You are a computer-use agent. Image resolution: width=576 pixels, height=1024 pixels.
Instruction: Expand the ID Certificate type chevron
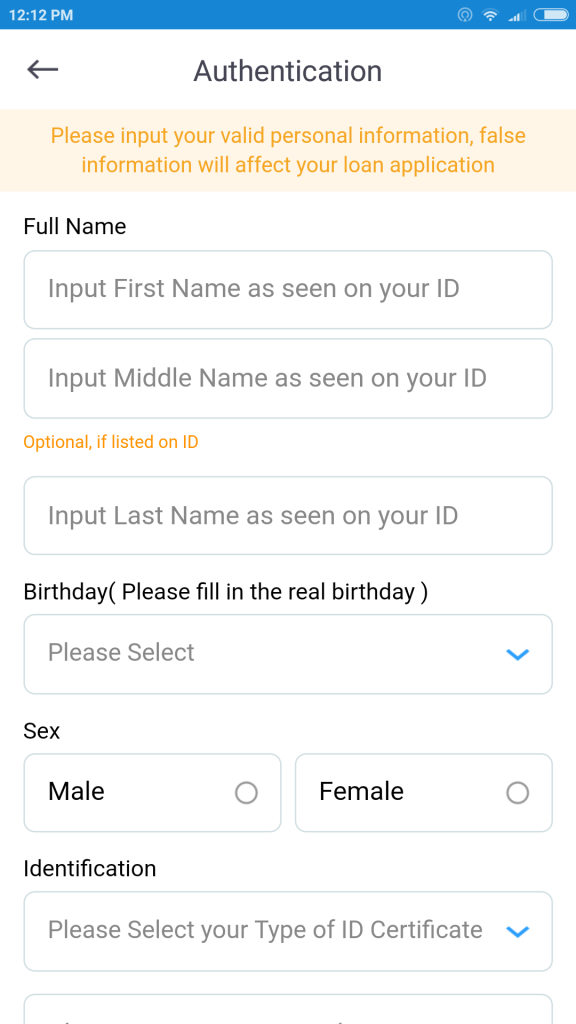pyautogui.click(x=517, y=932)
